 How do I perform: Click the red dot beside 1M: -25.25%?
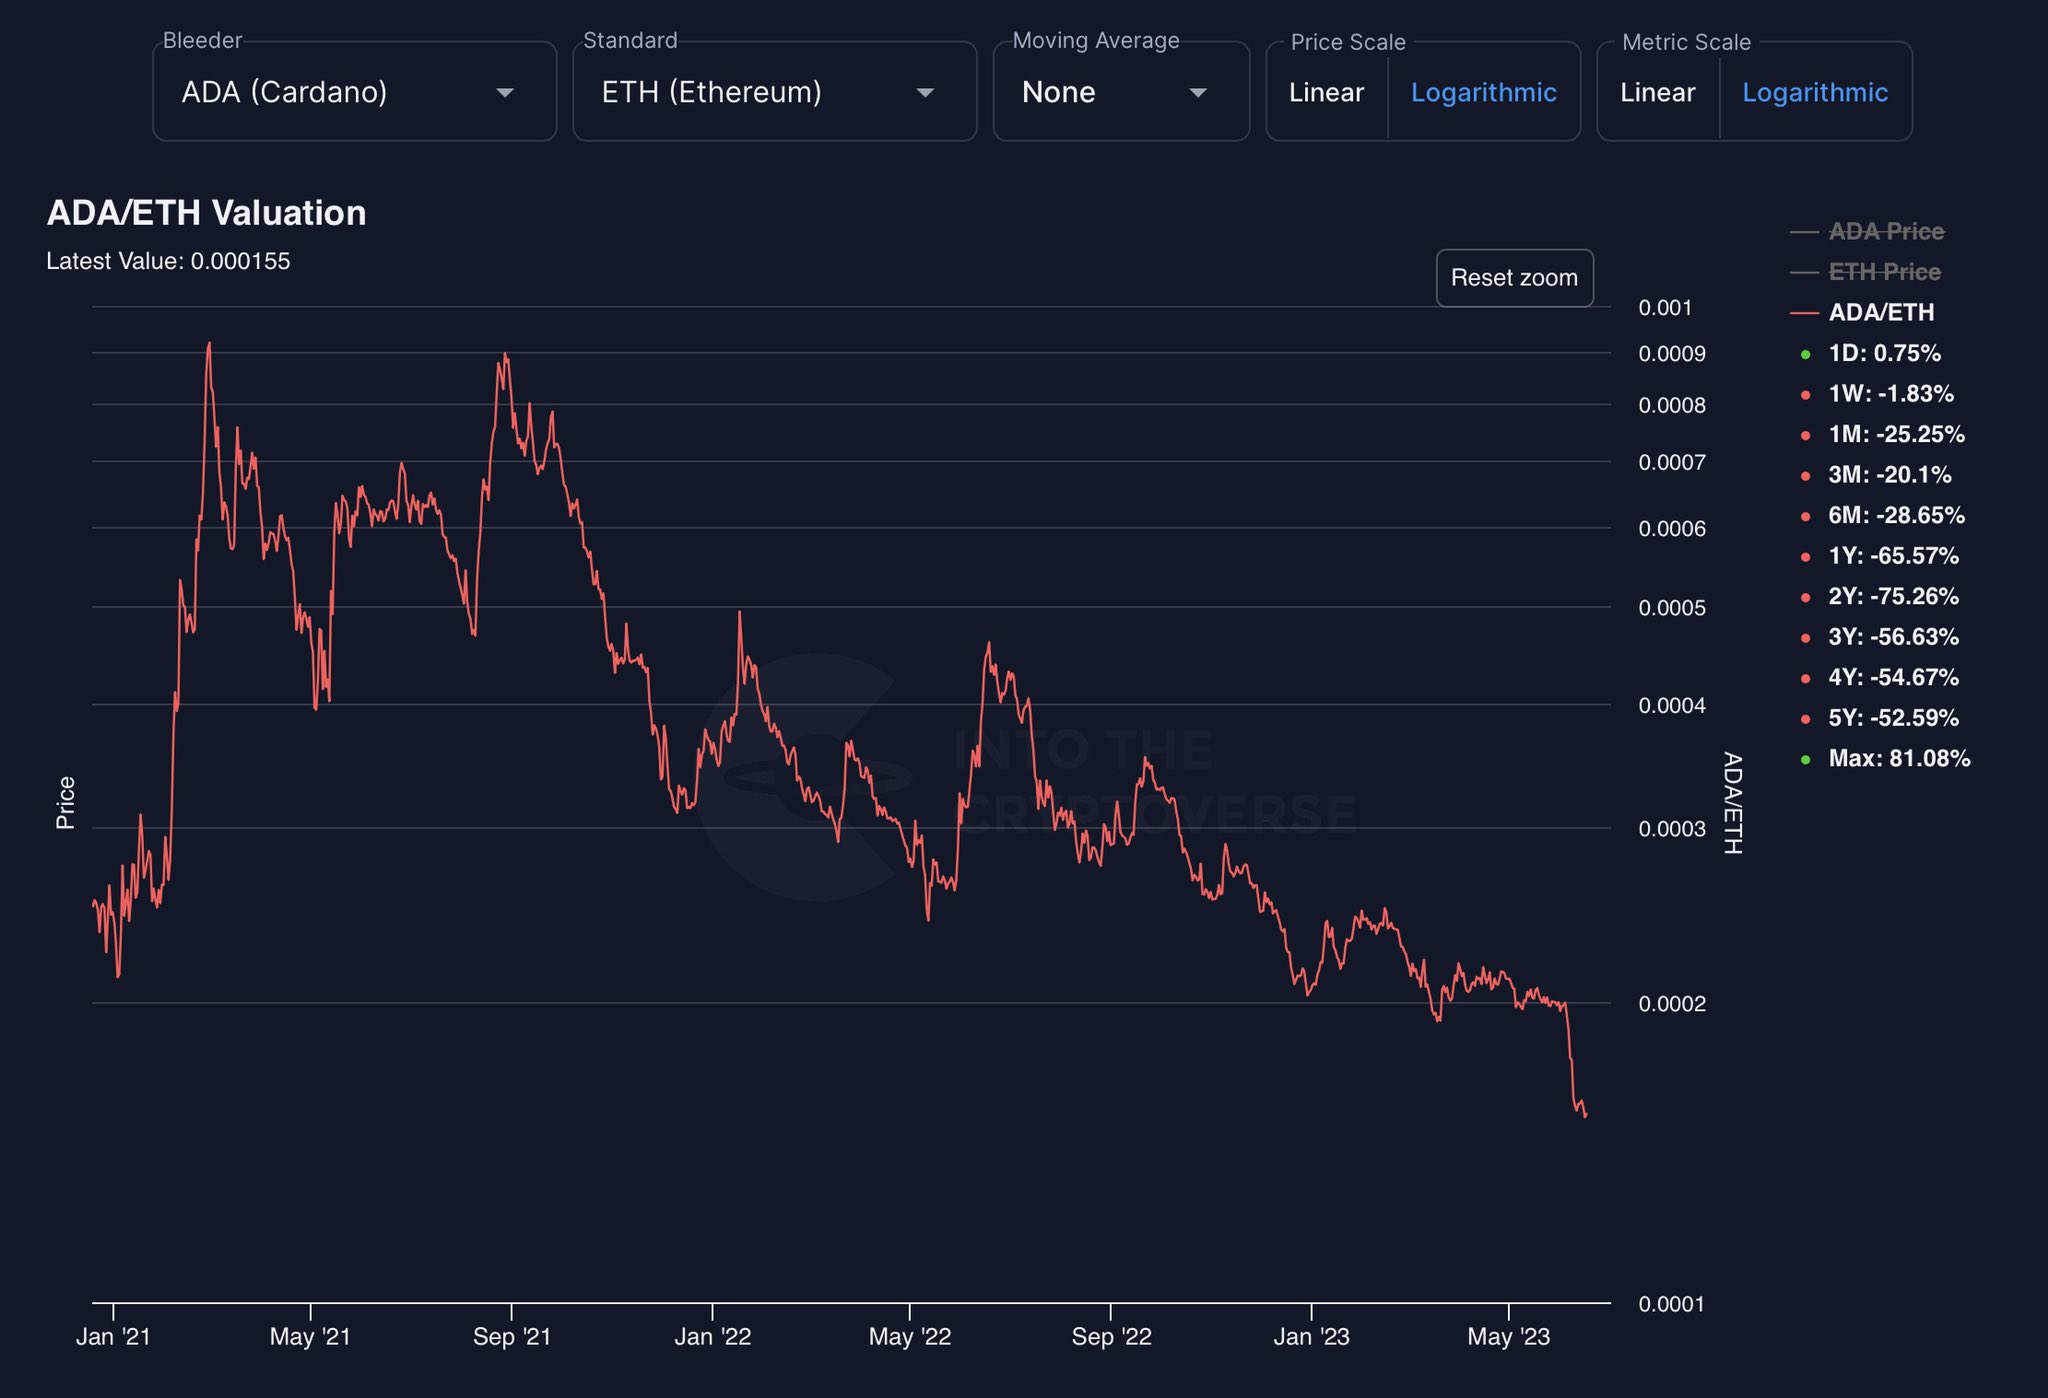click(x=1805, y=435)
